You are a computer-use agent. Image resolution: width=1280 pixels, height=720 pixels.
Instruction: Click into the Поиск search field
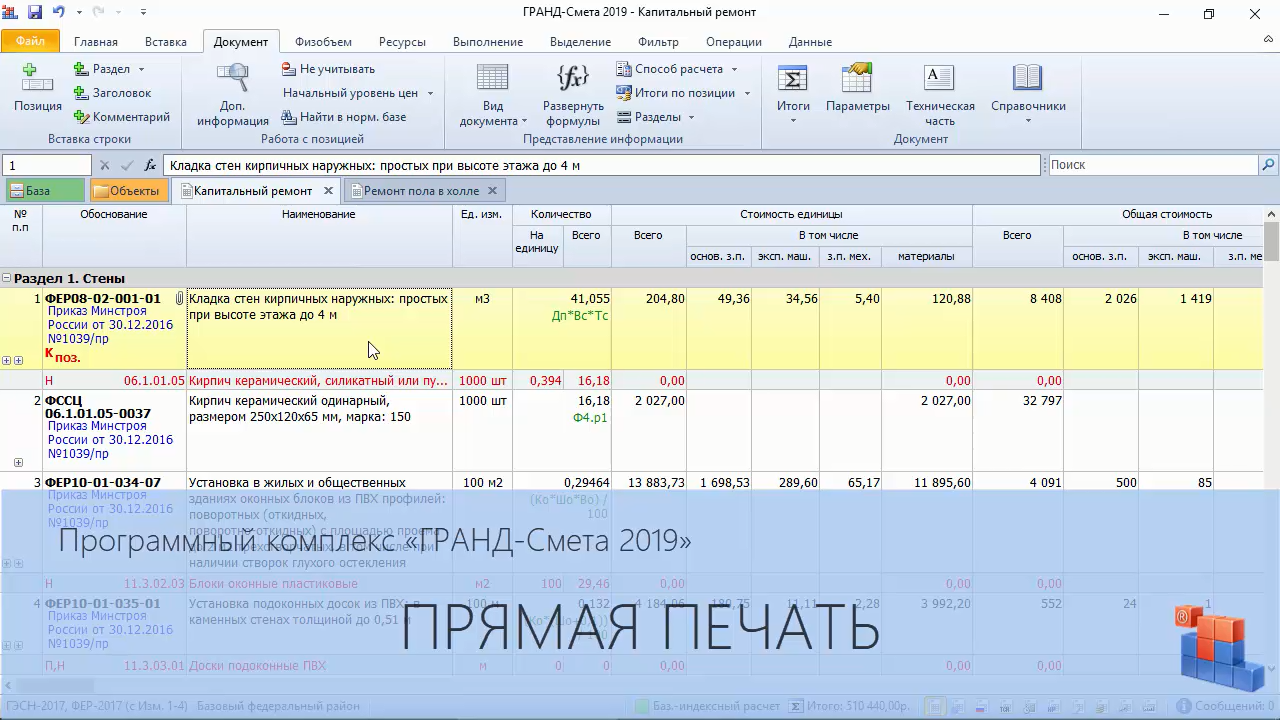pyautogui.click(x=1153, y=165)
